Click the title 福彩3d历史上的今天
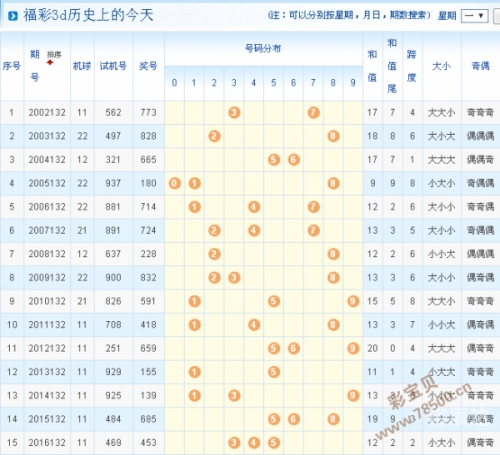The image size is (500, 455). pos(88,15)
